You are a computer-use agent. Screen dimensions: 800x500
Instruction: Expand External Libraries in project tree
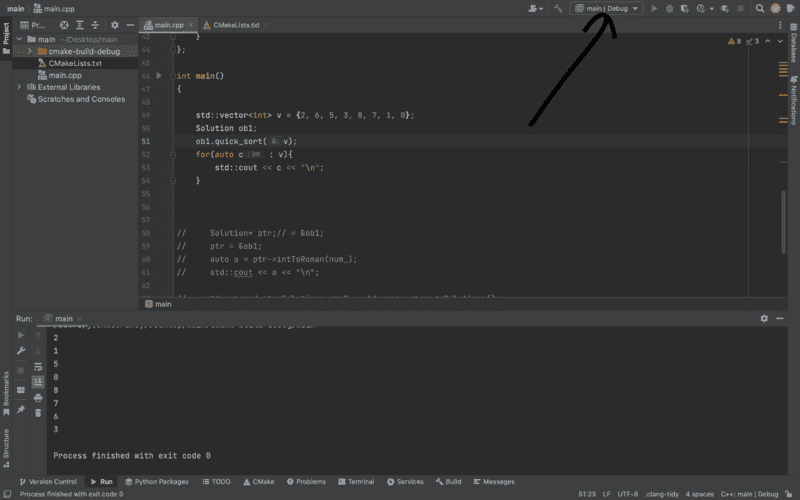pos(19,87)
